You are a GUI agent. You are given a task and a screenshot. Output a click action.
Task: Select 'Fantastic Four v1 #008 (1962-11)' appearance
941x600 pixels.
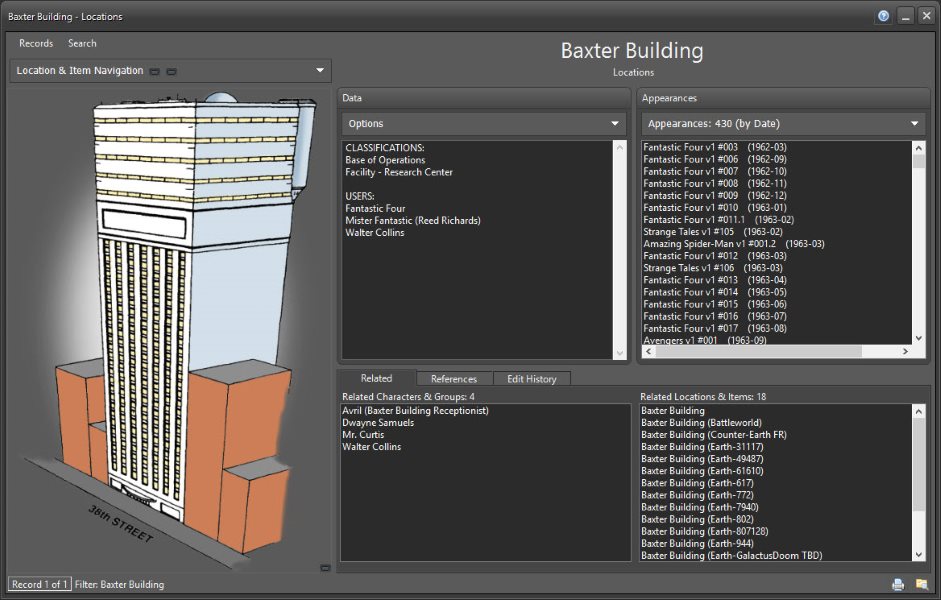point(715,184)
